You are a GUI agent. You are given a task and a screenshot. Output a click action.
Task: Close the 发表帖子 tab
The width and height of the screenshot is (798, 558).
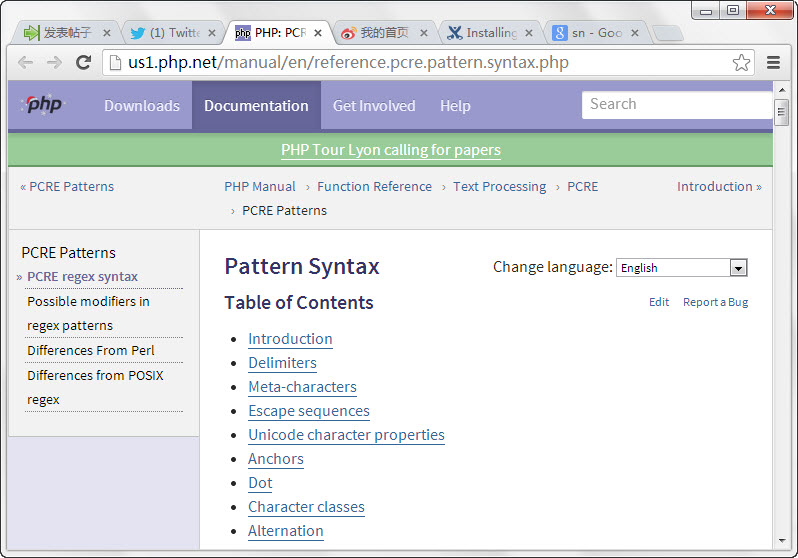point(106,33)
